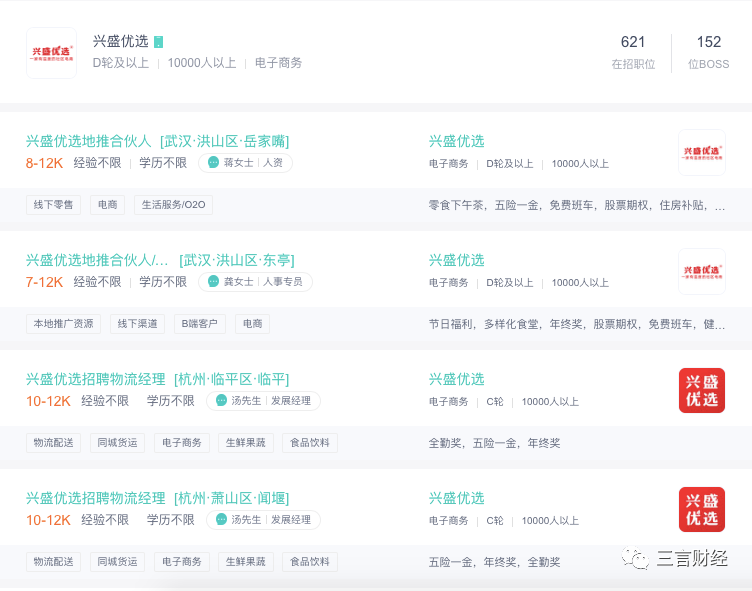Click red 兴盛优选 logo in 临平 job
Screen dimensions: 752x591
702,390
